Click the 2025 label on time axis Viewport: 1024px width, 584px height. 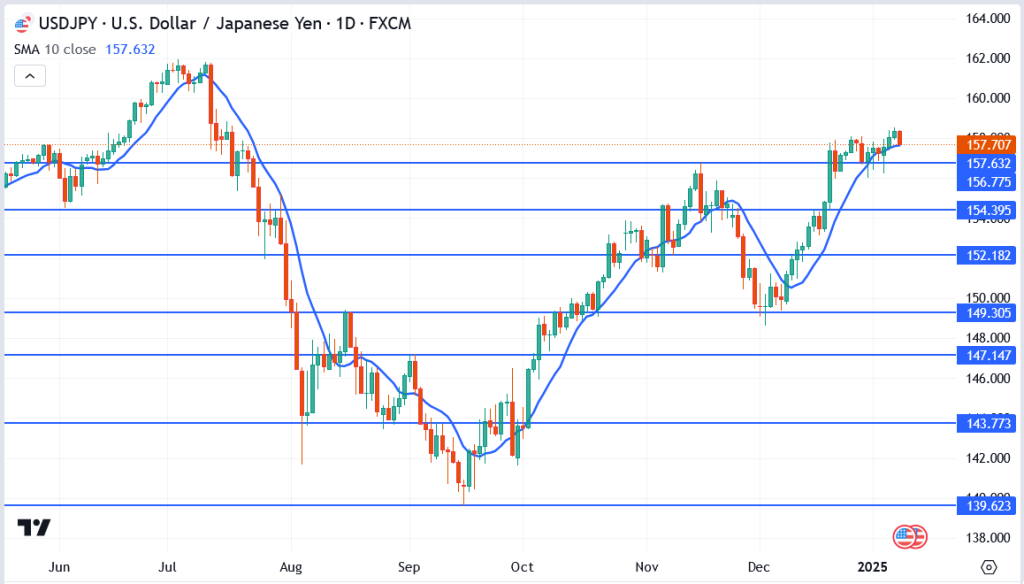(874, 567)
